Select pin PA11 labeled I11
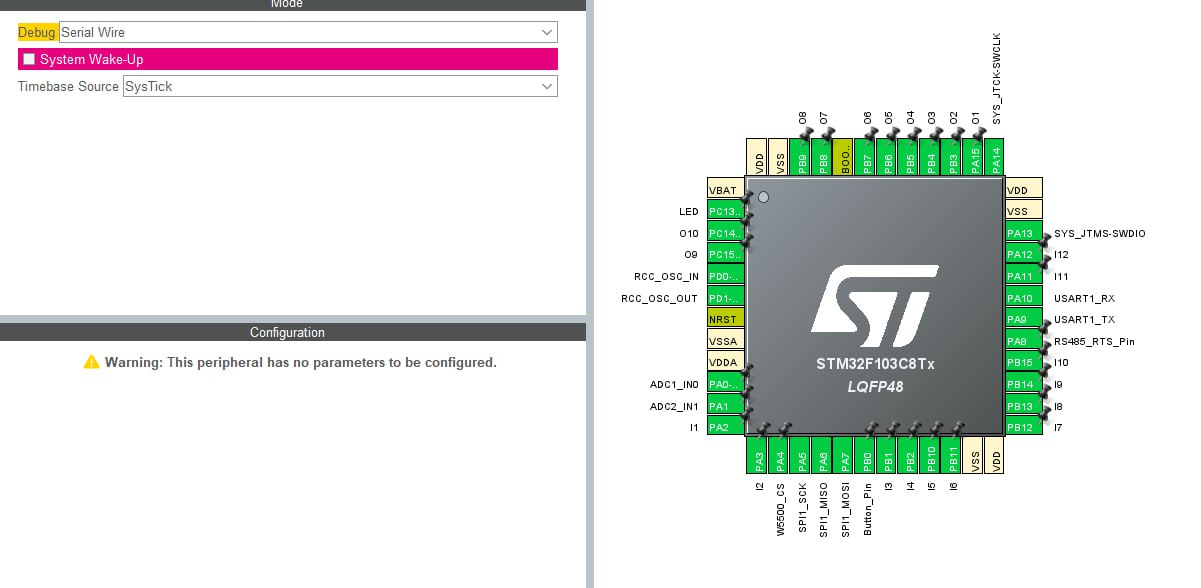Screen dimensions: 1201x588 click(1023, 276)
